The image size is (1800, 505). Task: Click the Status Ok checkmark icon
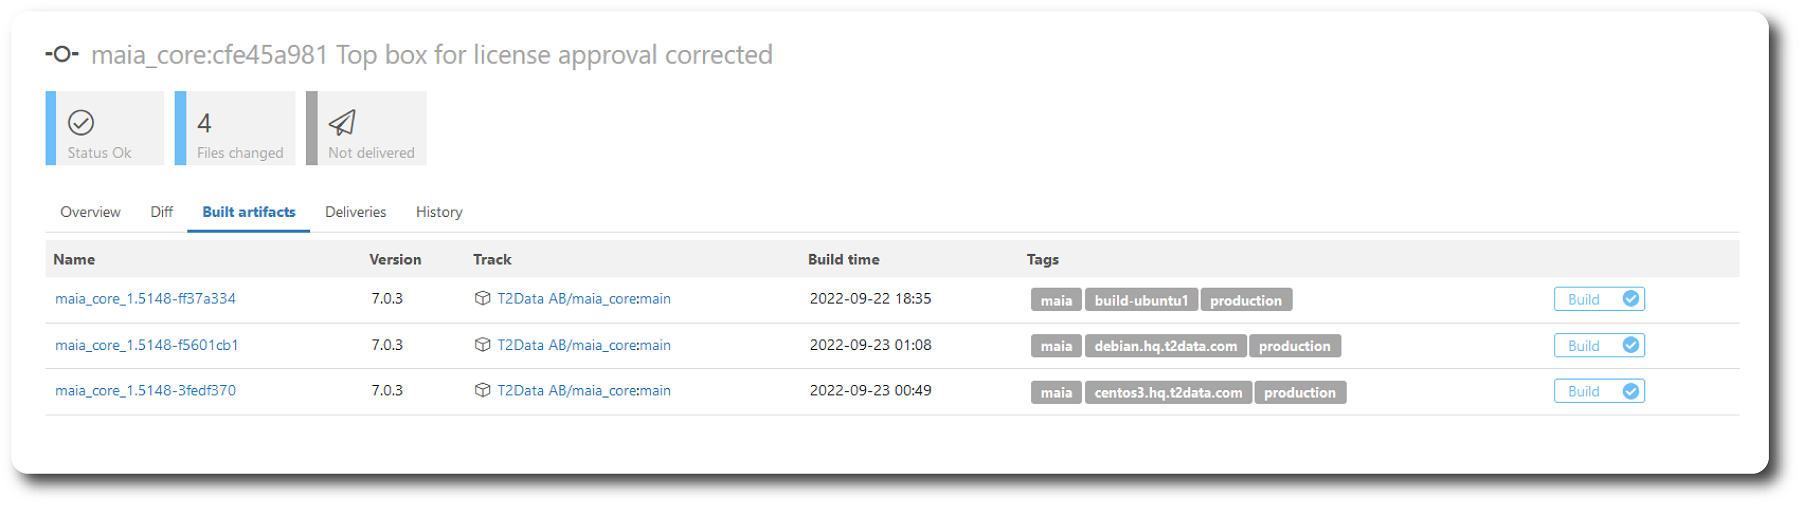[x=81, y=123]
